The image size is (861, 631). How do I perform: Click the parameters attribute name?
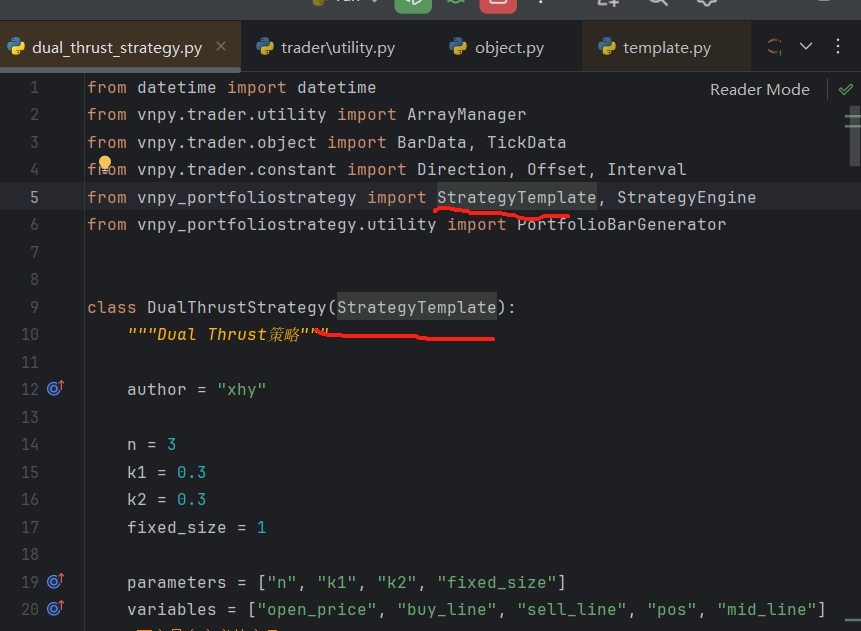point(177,582)
